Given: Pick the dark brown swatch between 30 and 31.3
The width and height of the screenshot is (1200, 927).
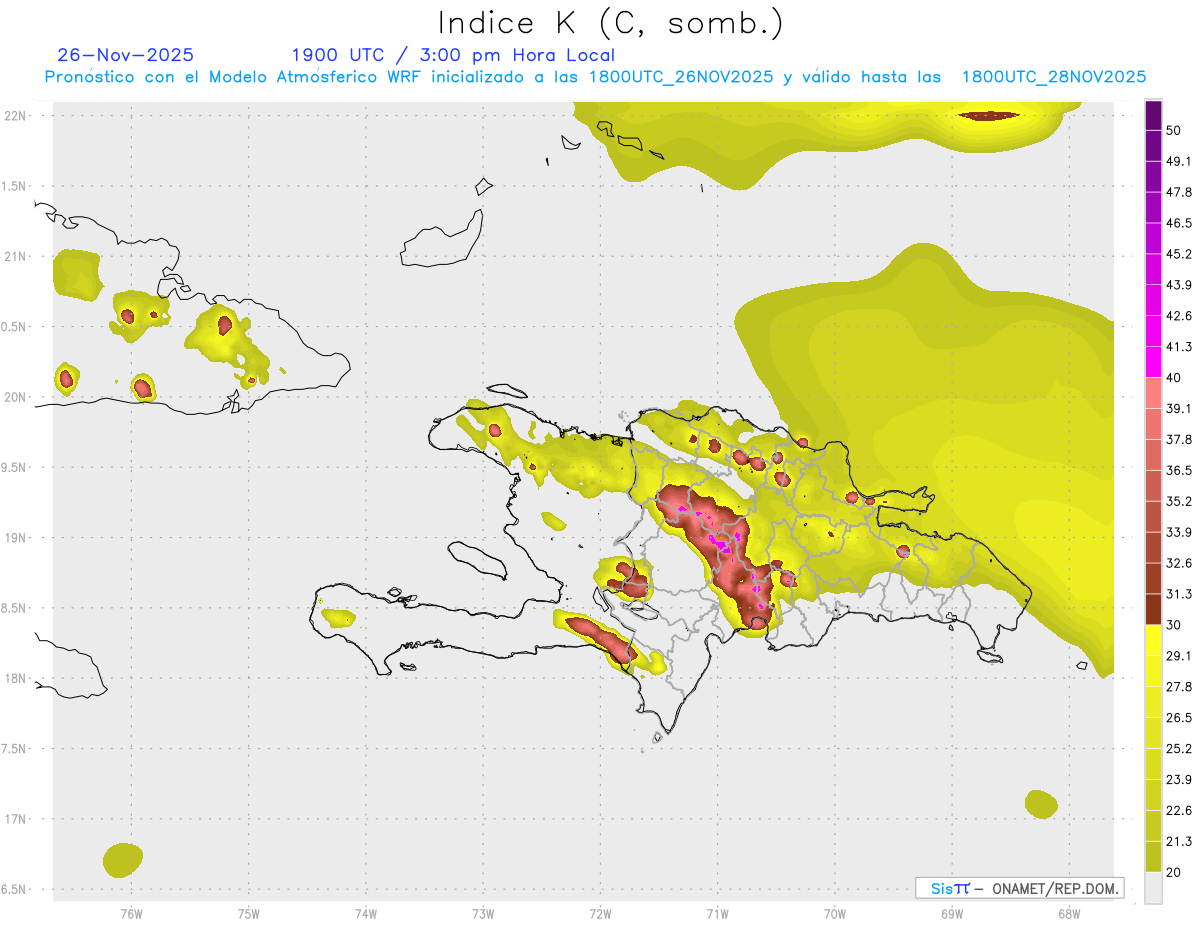Looking at the screenshot, I should (1153, 609).
